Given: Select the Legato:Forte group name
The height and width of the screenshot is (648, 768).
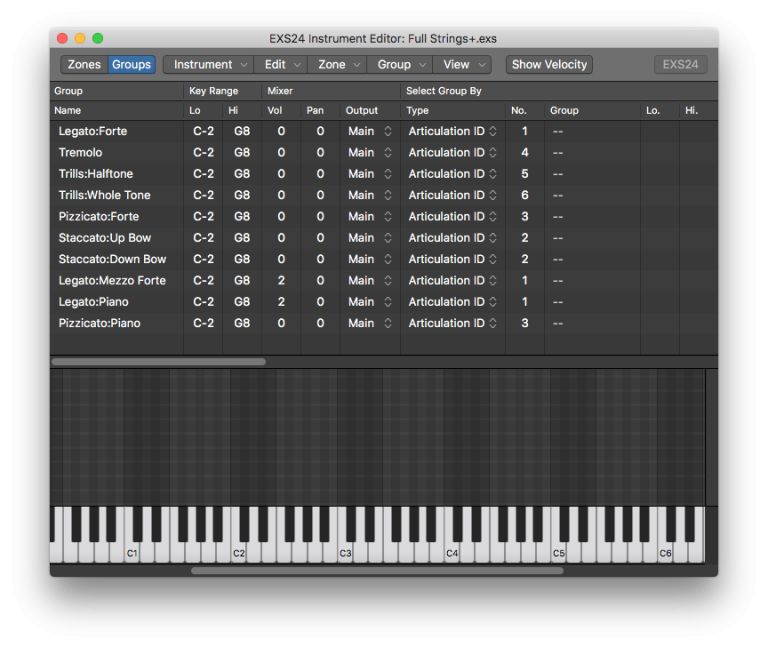Looking at the screenshot, I should [93, 131].
